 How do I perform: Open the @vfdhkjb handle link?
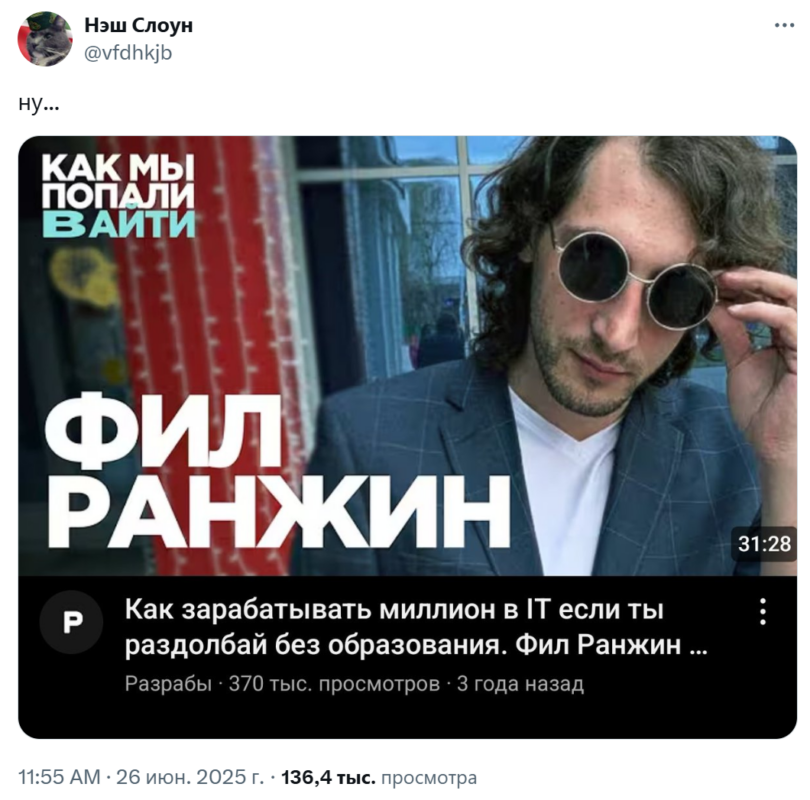coord(128,53)
